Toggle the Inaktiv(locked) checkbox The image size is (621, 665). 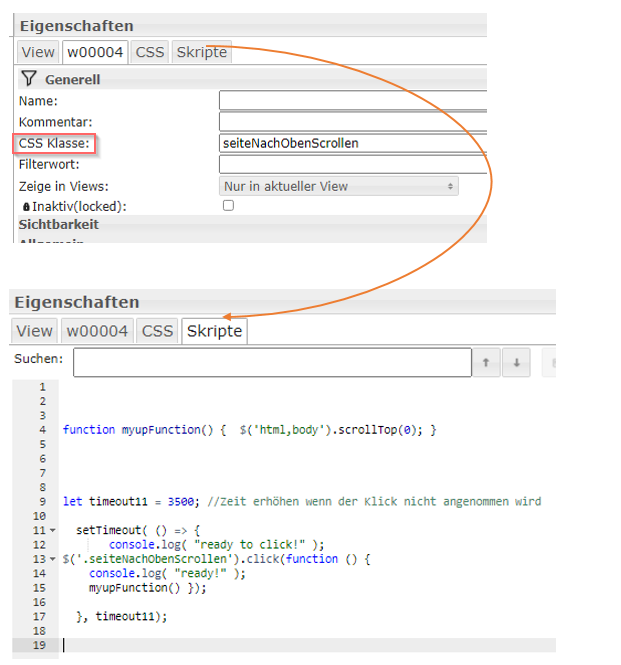[228, 206]
